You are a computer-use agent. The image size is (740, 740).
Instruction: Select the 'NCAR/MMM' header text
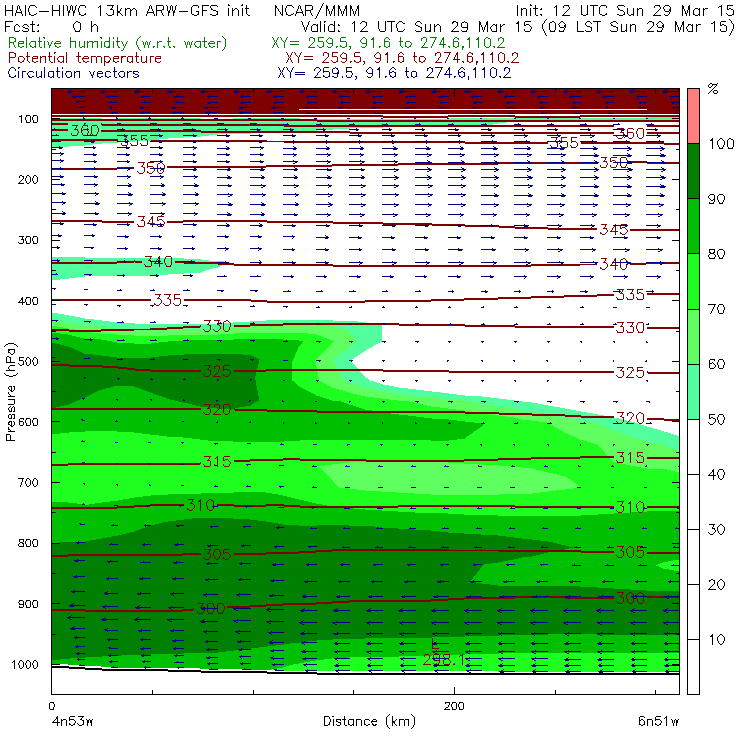pyautogui.click(x=317, y=11)
